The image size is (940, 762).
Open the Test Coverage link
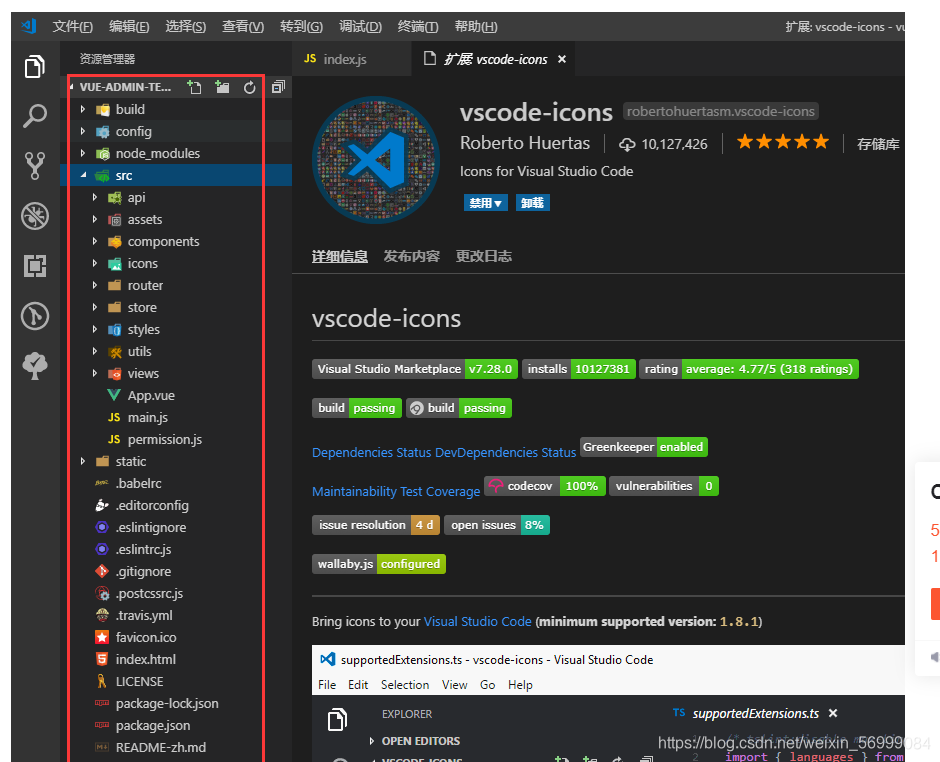tap(440, 492)
